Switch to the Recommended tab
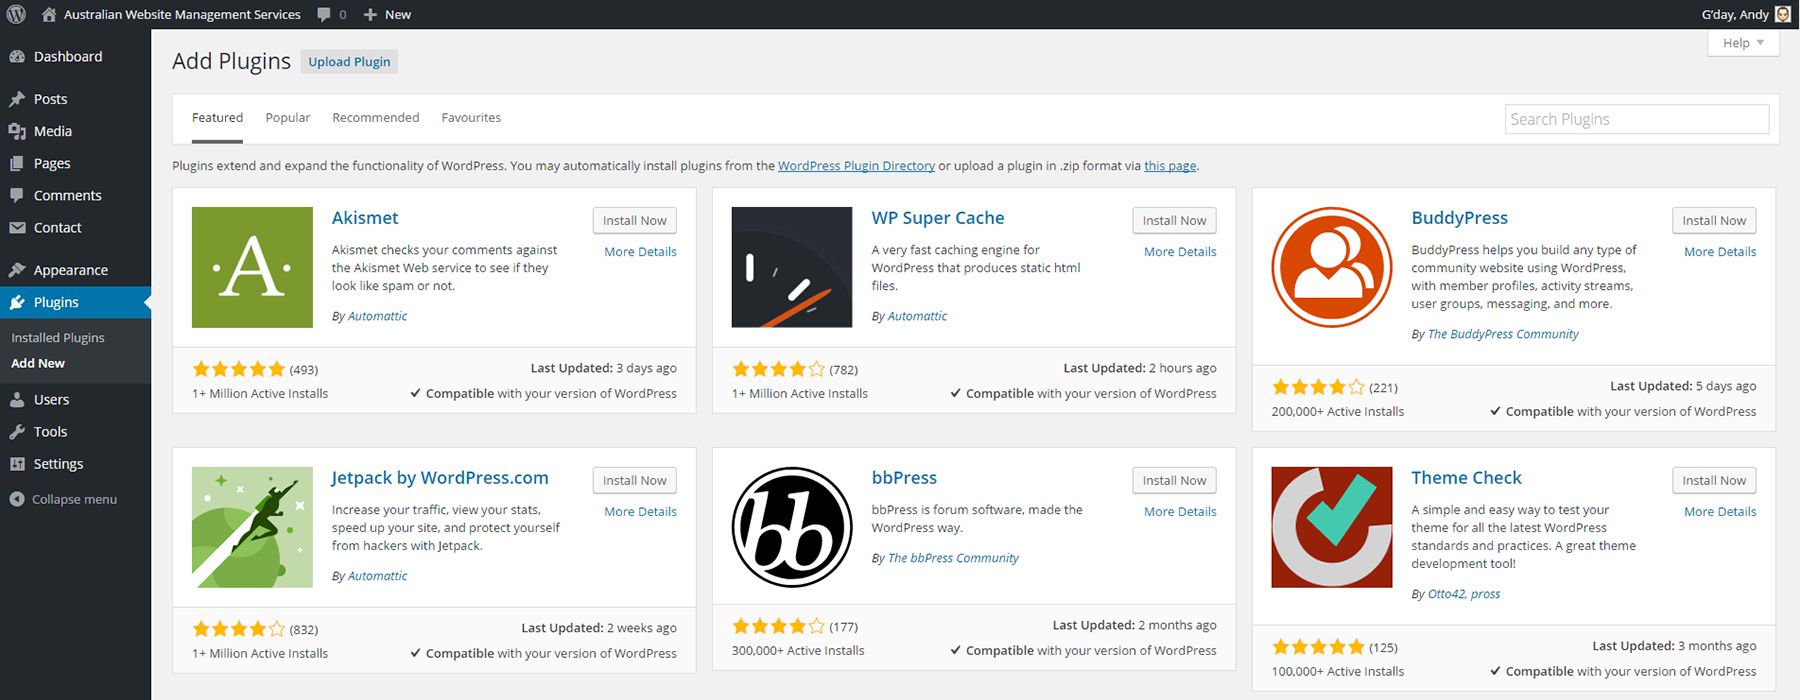The height and width of the screenshot is (700, 1800). tap(376, 118)
